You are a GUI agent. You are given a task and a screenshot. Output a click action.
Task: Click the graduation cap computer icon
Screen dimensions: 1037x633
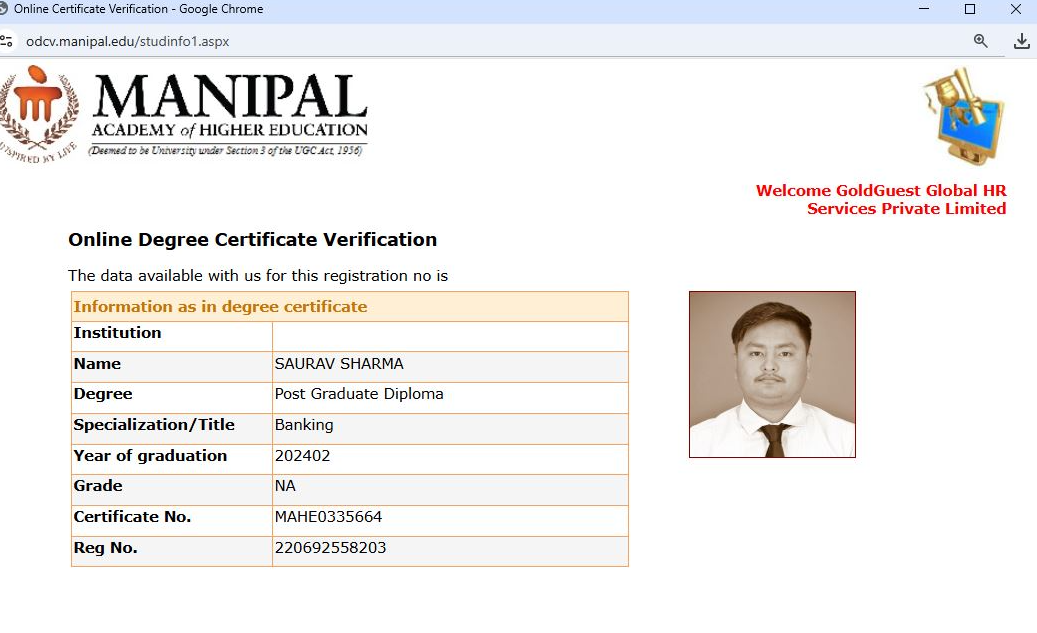963,117
